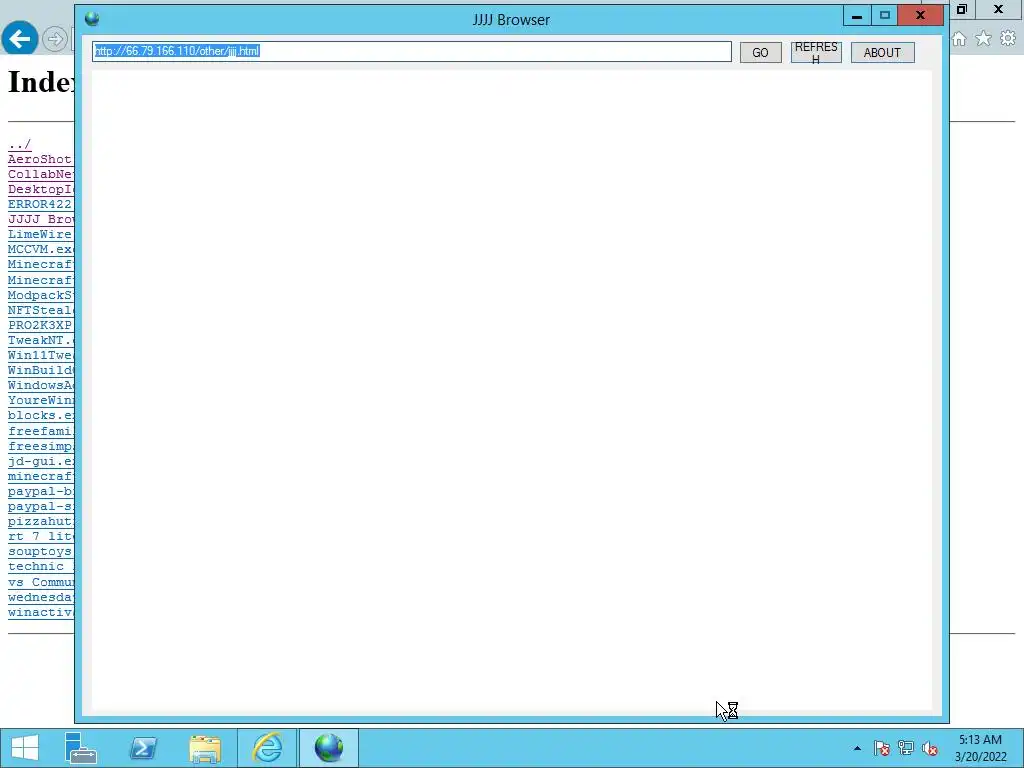Open the JJJJ Bro link in index
Viewport: 1024px width, 768px height.
[x=40, y=219]
